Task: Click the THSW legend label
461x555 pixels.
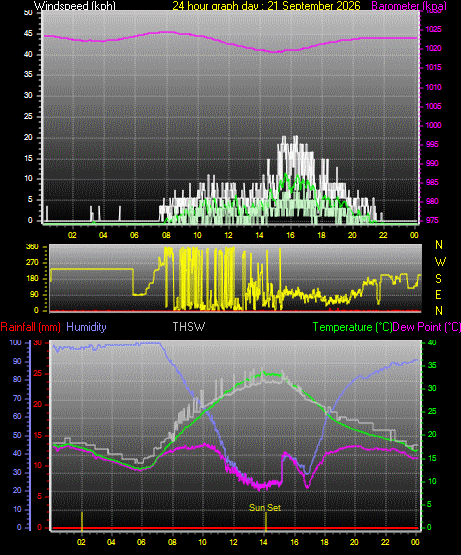Action: 189,327
